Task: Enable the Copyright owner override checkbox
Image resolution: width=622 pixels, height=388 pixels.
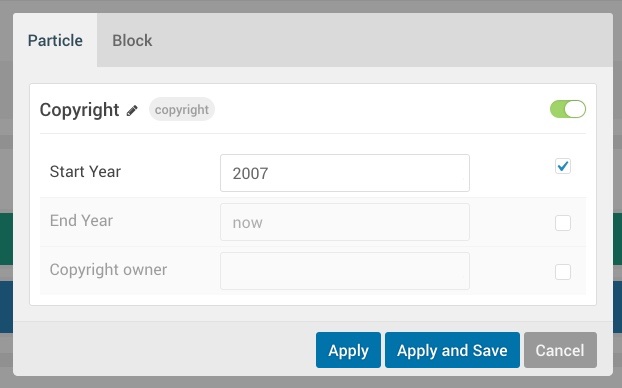Action: pos(562,272)
